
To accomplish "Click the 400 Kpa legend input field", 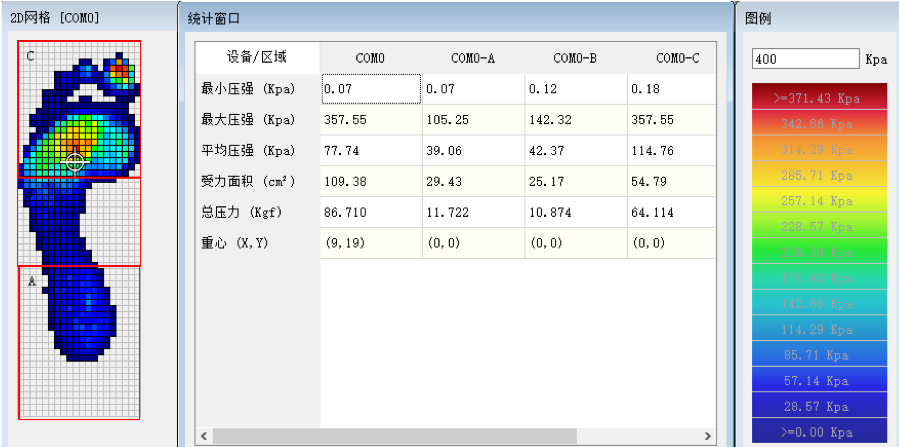I will point(805,59).
